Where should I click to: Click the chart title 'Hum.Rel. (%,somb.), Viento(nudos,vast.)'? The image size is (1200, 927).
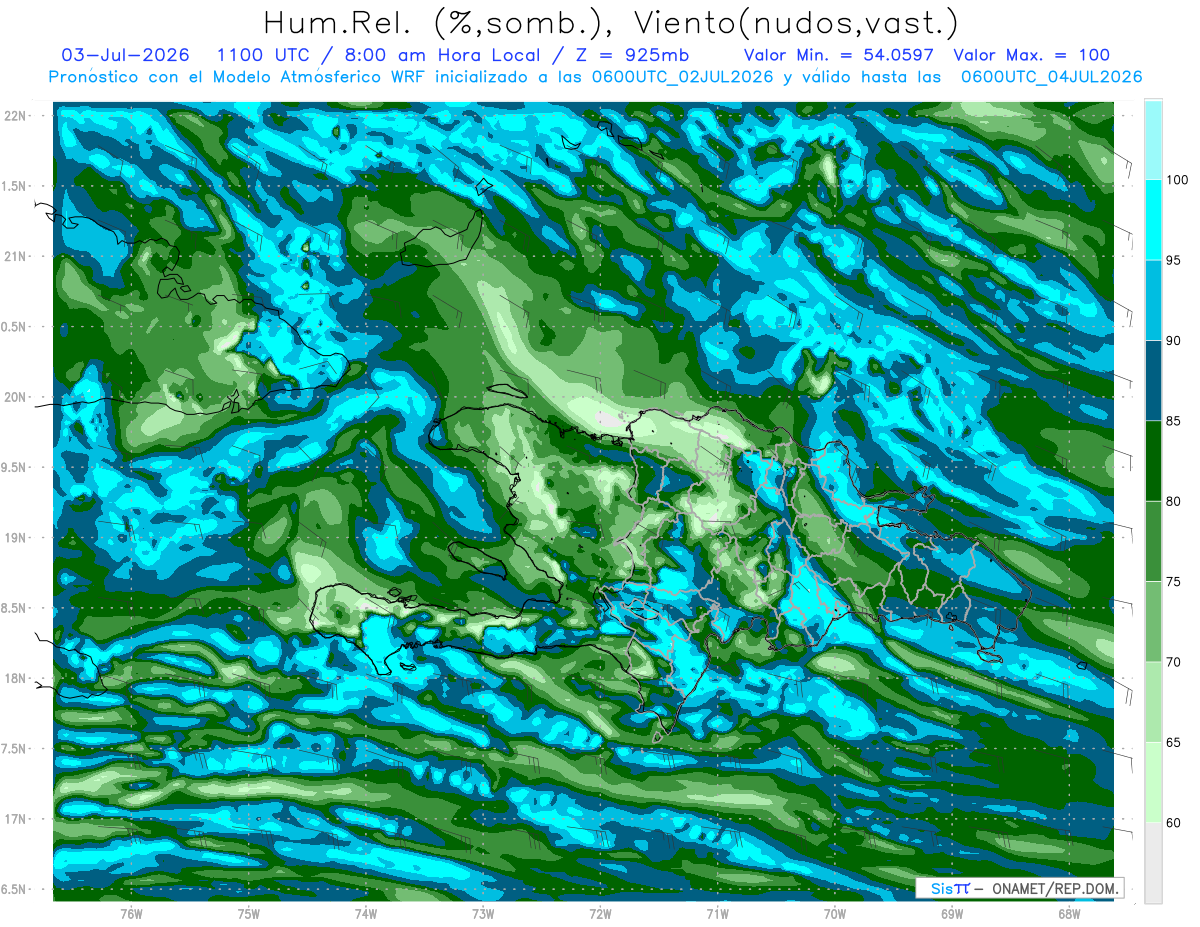pyautogui.click(x=610, y=23)
